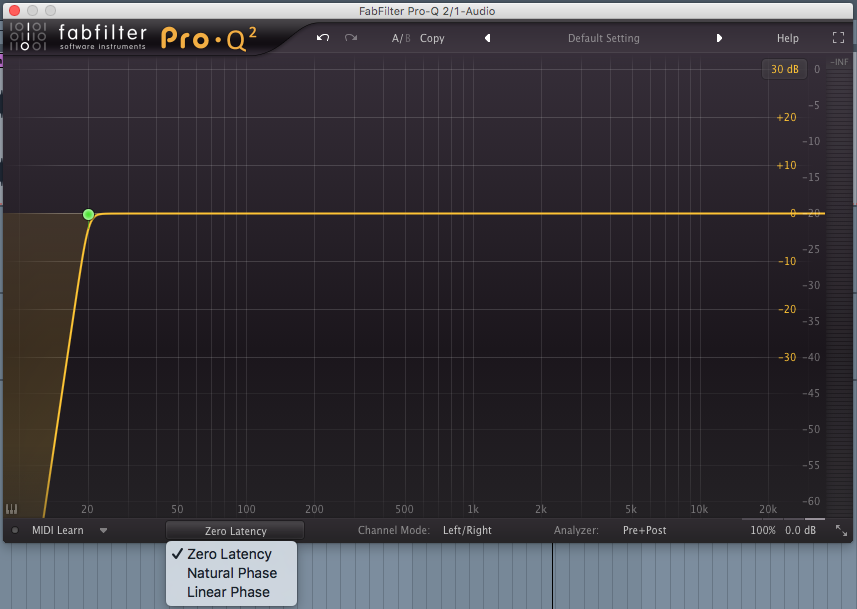
Task: Click the FabFilter logo icon
Action: [x=27, y=37]
